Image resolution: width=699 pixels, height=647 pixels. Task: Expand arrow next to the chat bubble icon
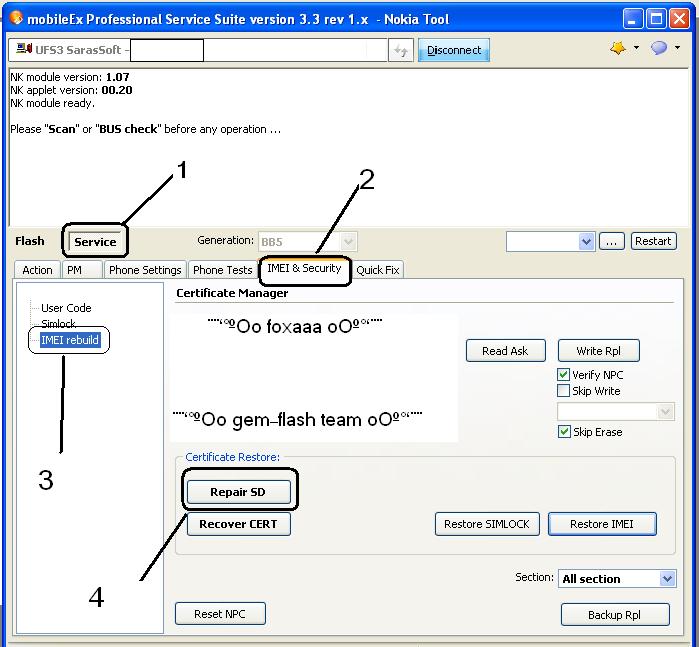677,47
